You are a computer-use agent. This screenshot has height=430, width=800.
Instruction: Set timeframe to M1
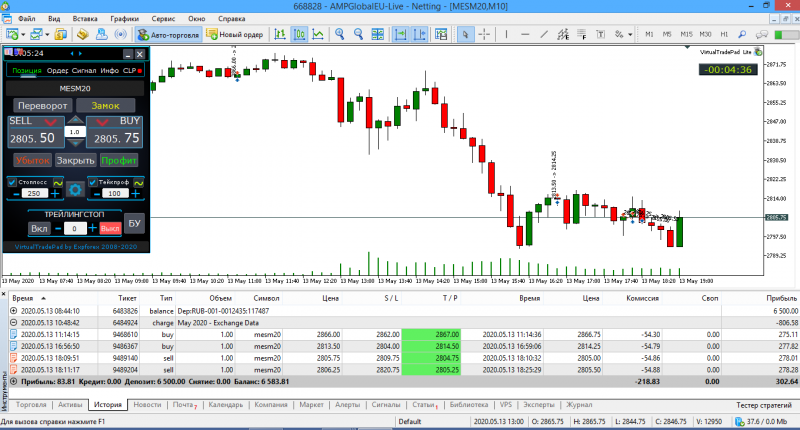pyautogui.click(x=649, y=34)
